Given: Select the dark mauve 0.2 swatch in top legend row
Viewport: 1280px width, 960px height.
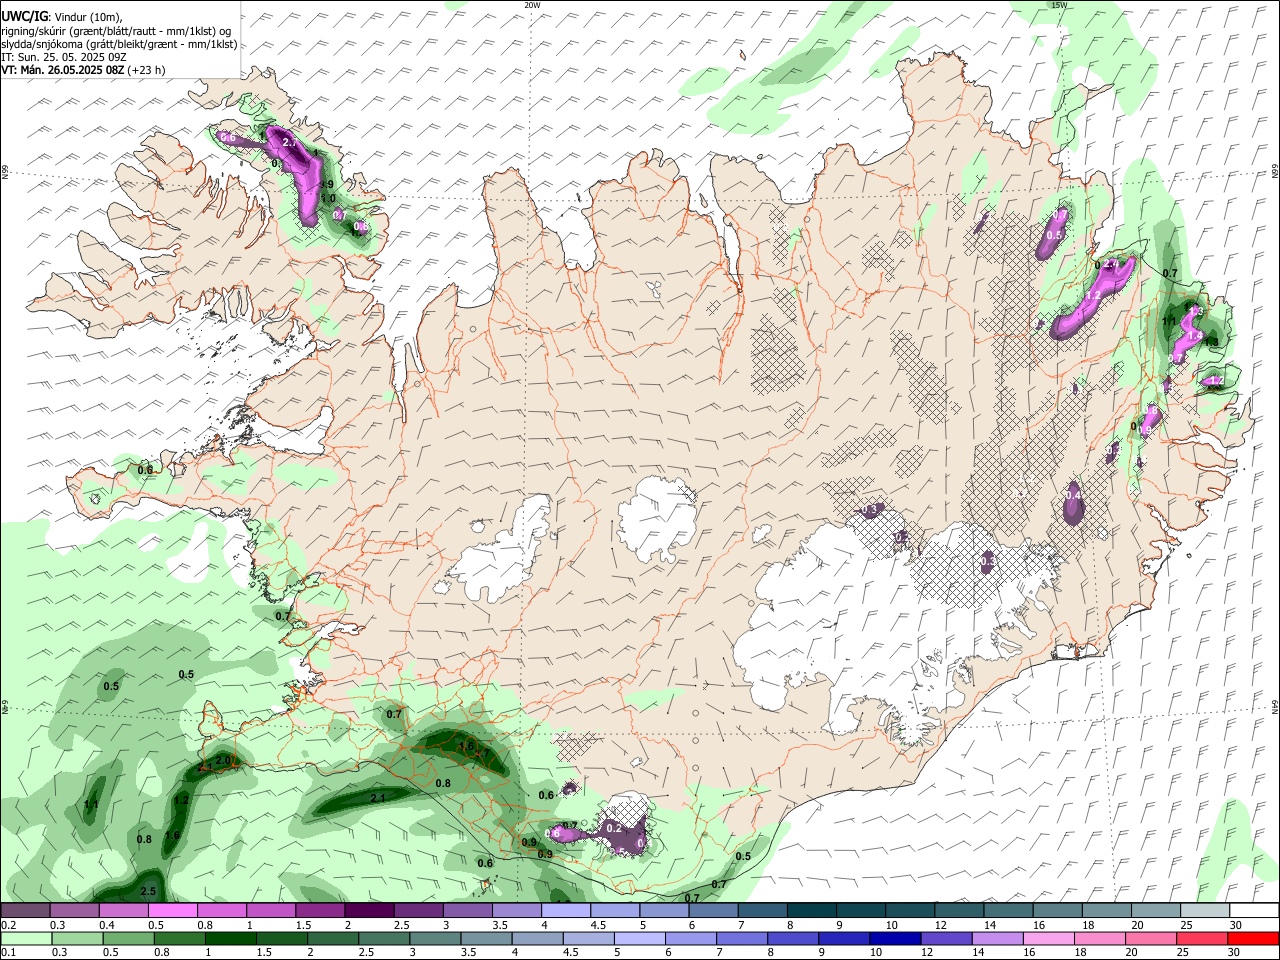Looking at the screenshot, I should tap(26, 910).
